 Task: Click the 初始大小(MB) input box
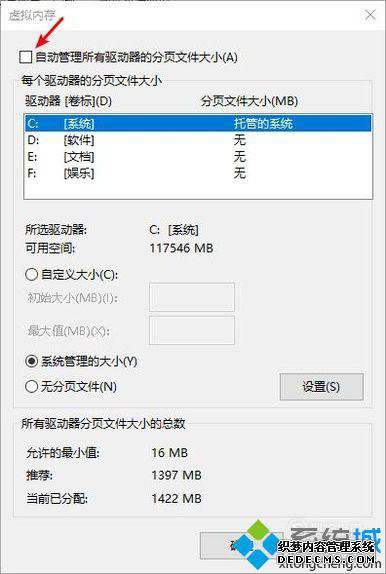tap(192, 297)
